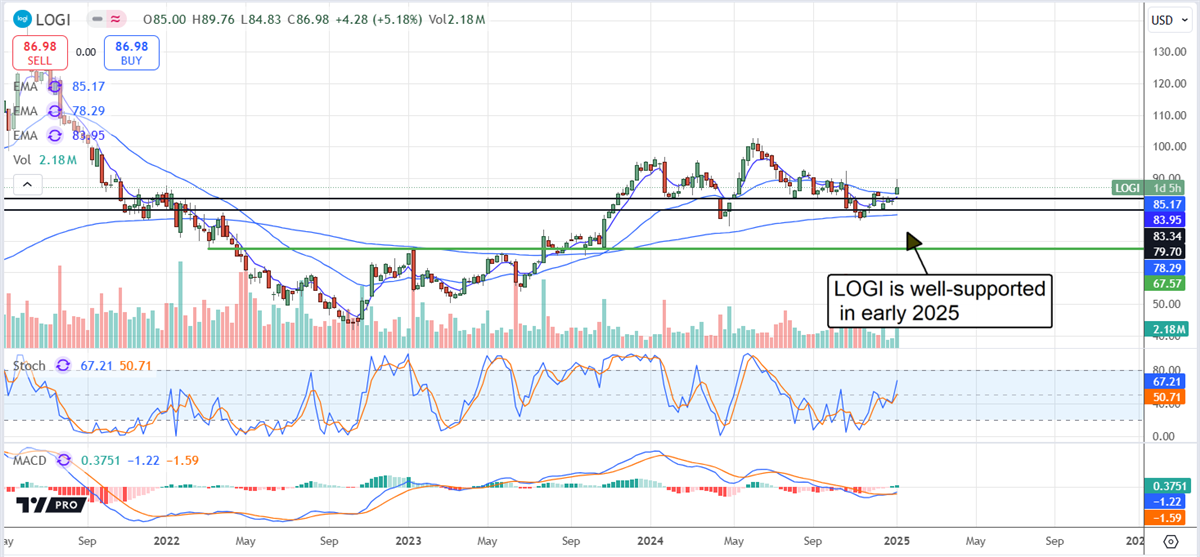Select the MACD -1.22 value in legend

tap(146, 460)
